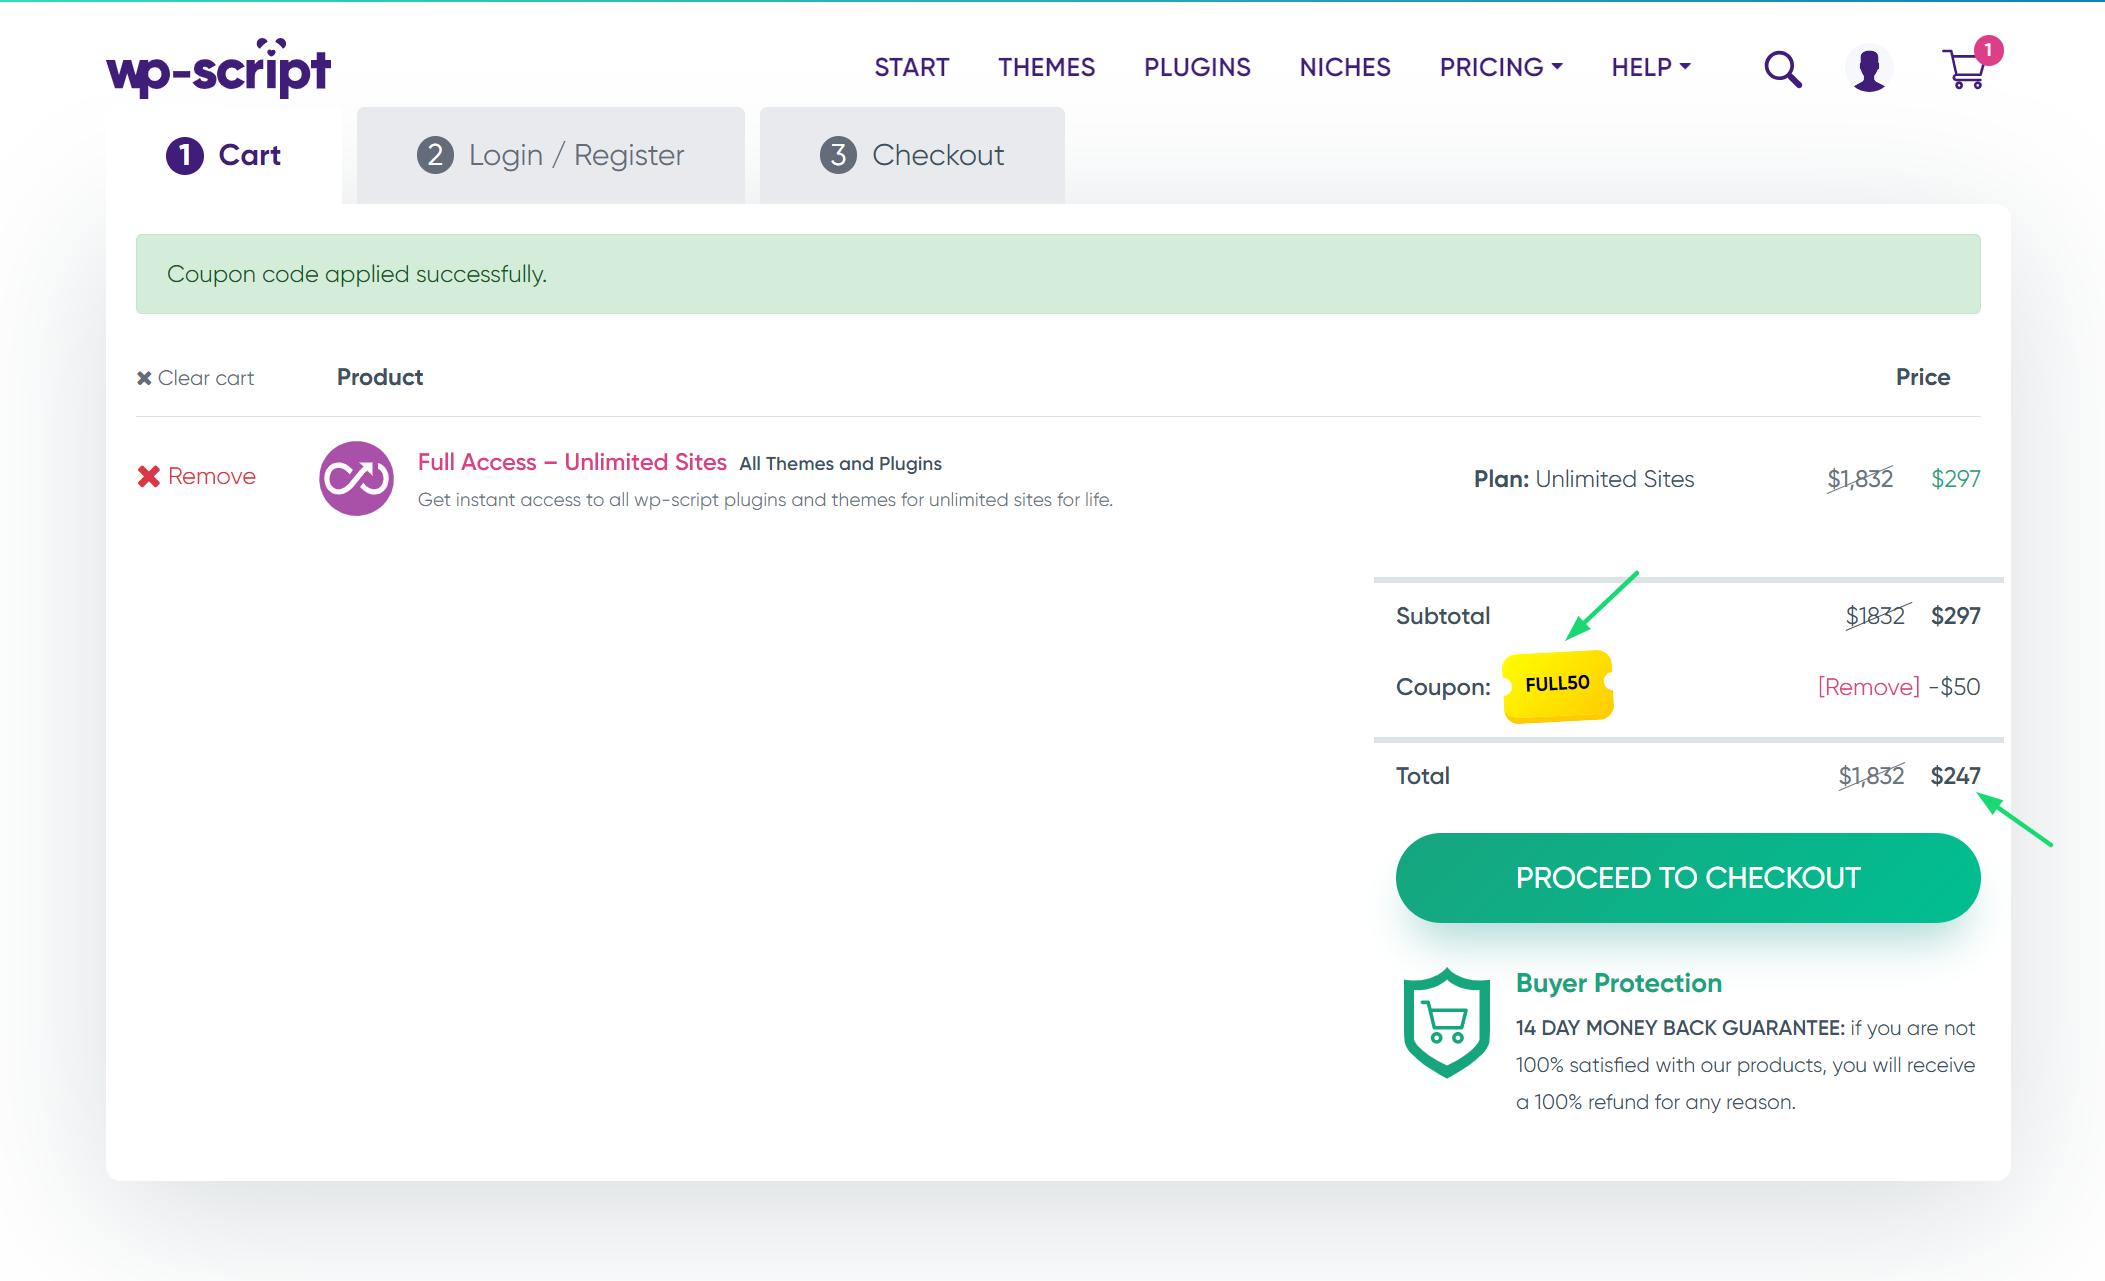Click Clear cart link
Viewport: 2105px width, 1281px height.
(x=196, y=378)
